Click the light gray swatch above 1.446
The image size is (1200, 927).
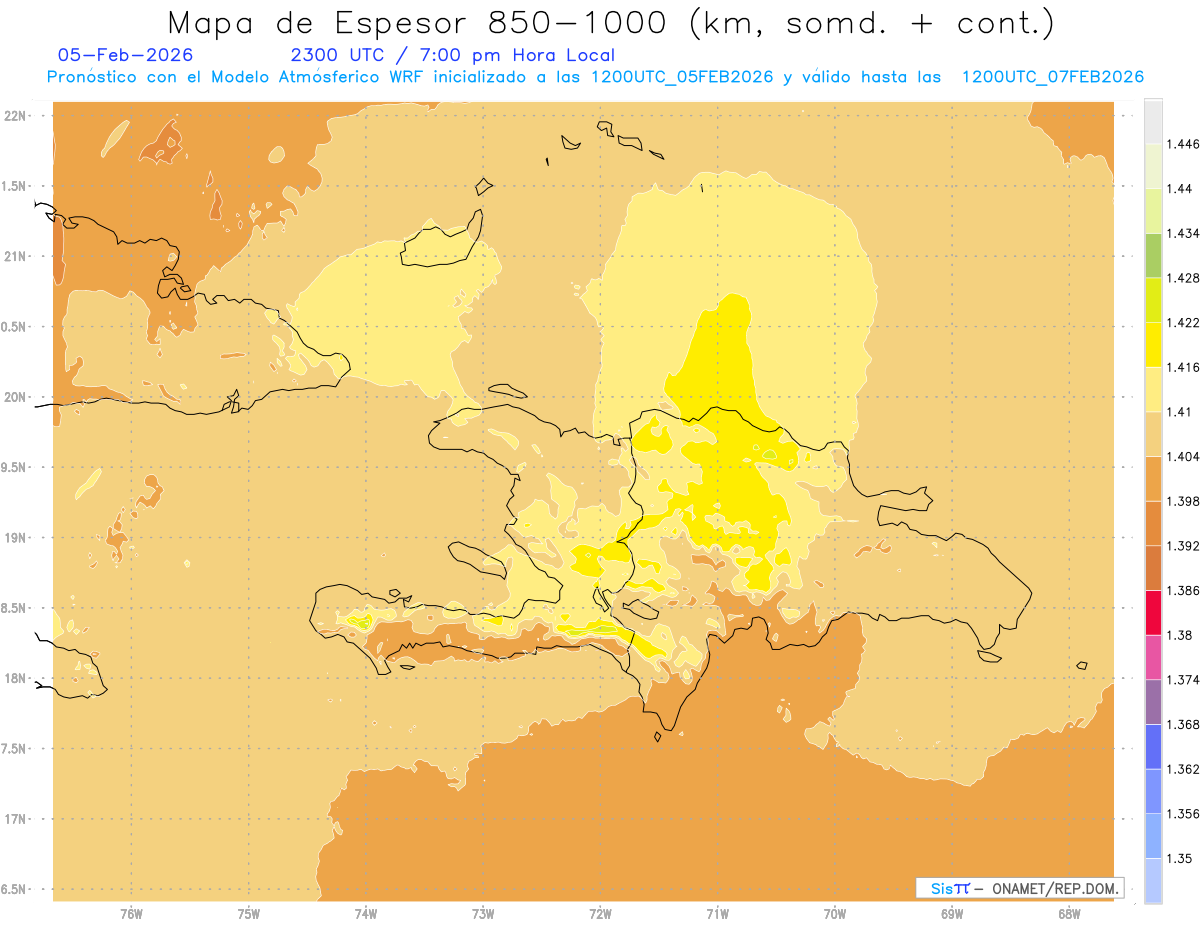tap(1153, 121)
